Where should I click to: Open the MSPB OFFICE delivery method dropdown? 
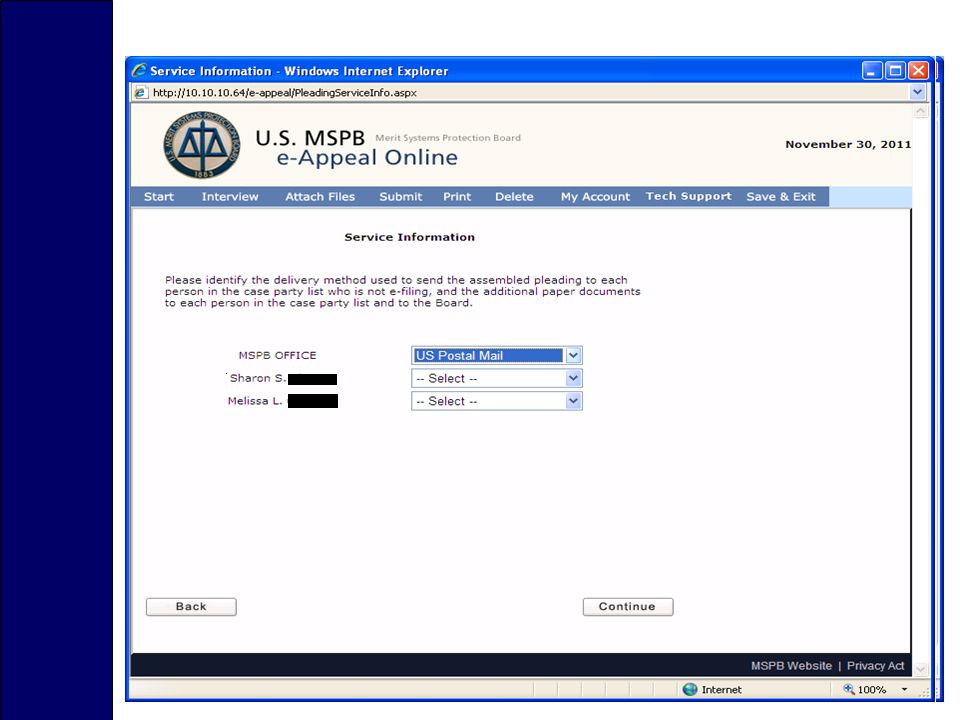[573, 355]
